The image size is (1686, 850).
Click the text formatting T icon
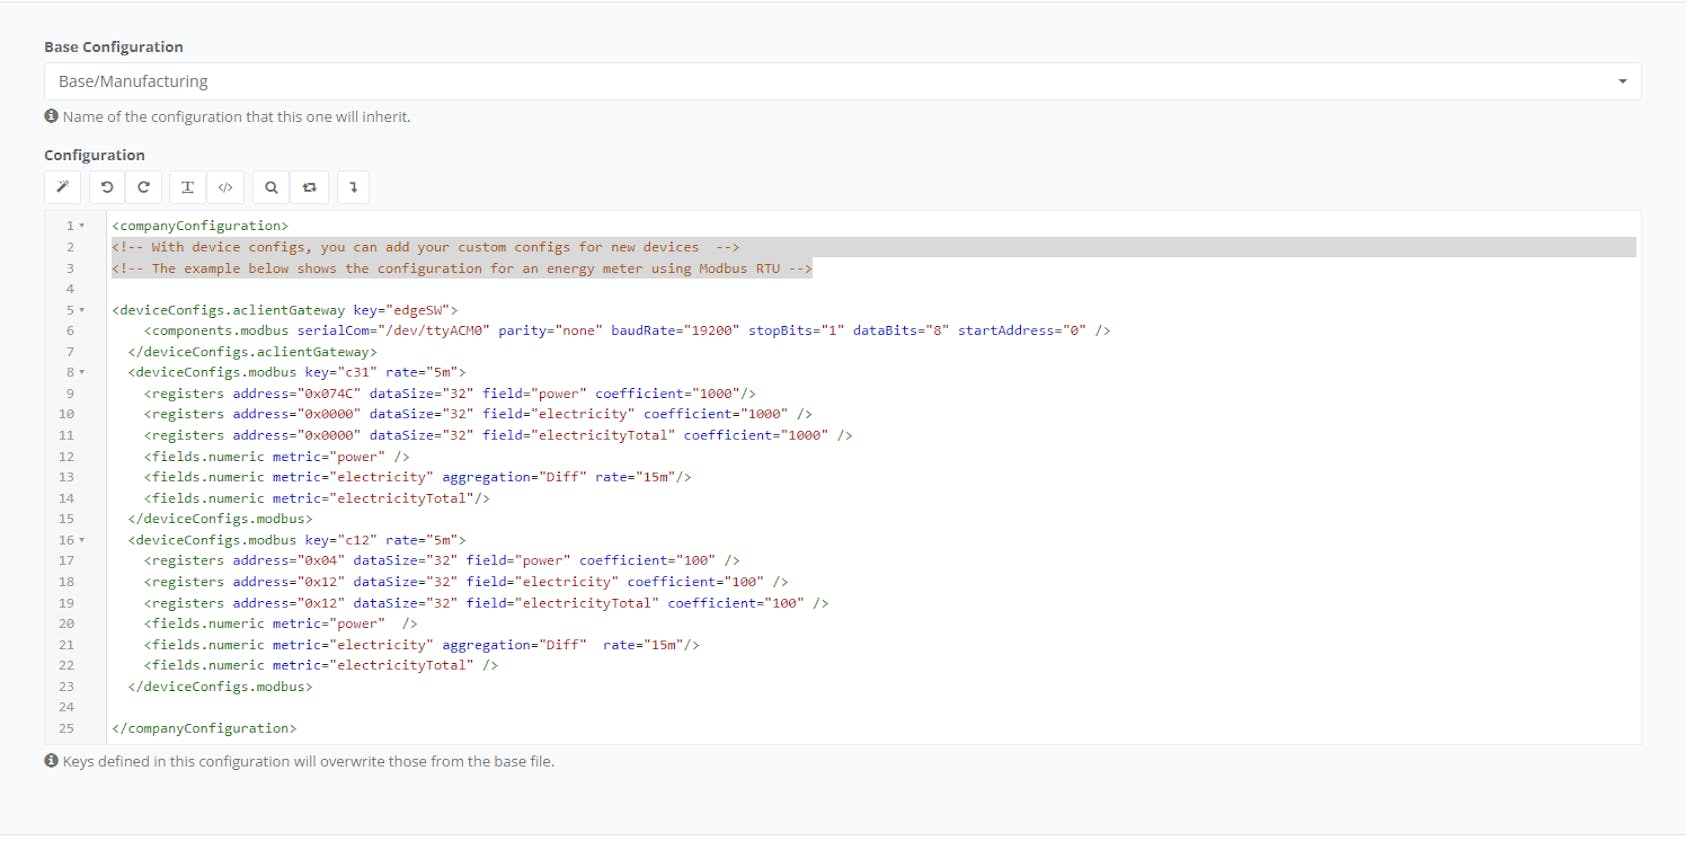click(187, 187)
